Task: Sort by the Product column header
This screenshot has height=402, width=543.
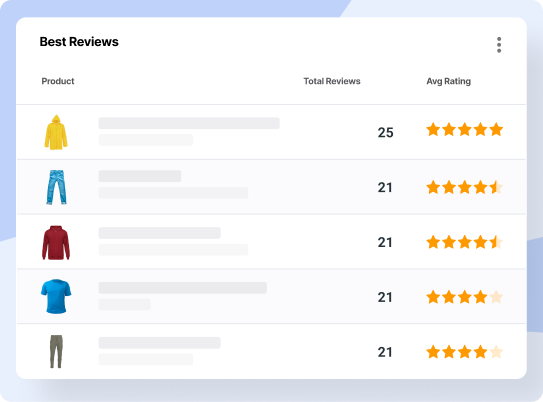Action: [58, 81]
